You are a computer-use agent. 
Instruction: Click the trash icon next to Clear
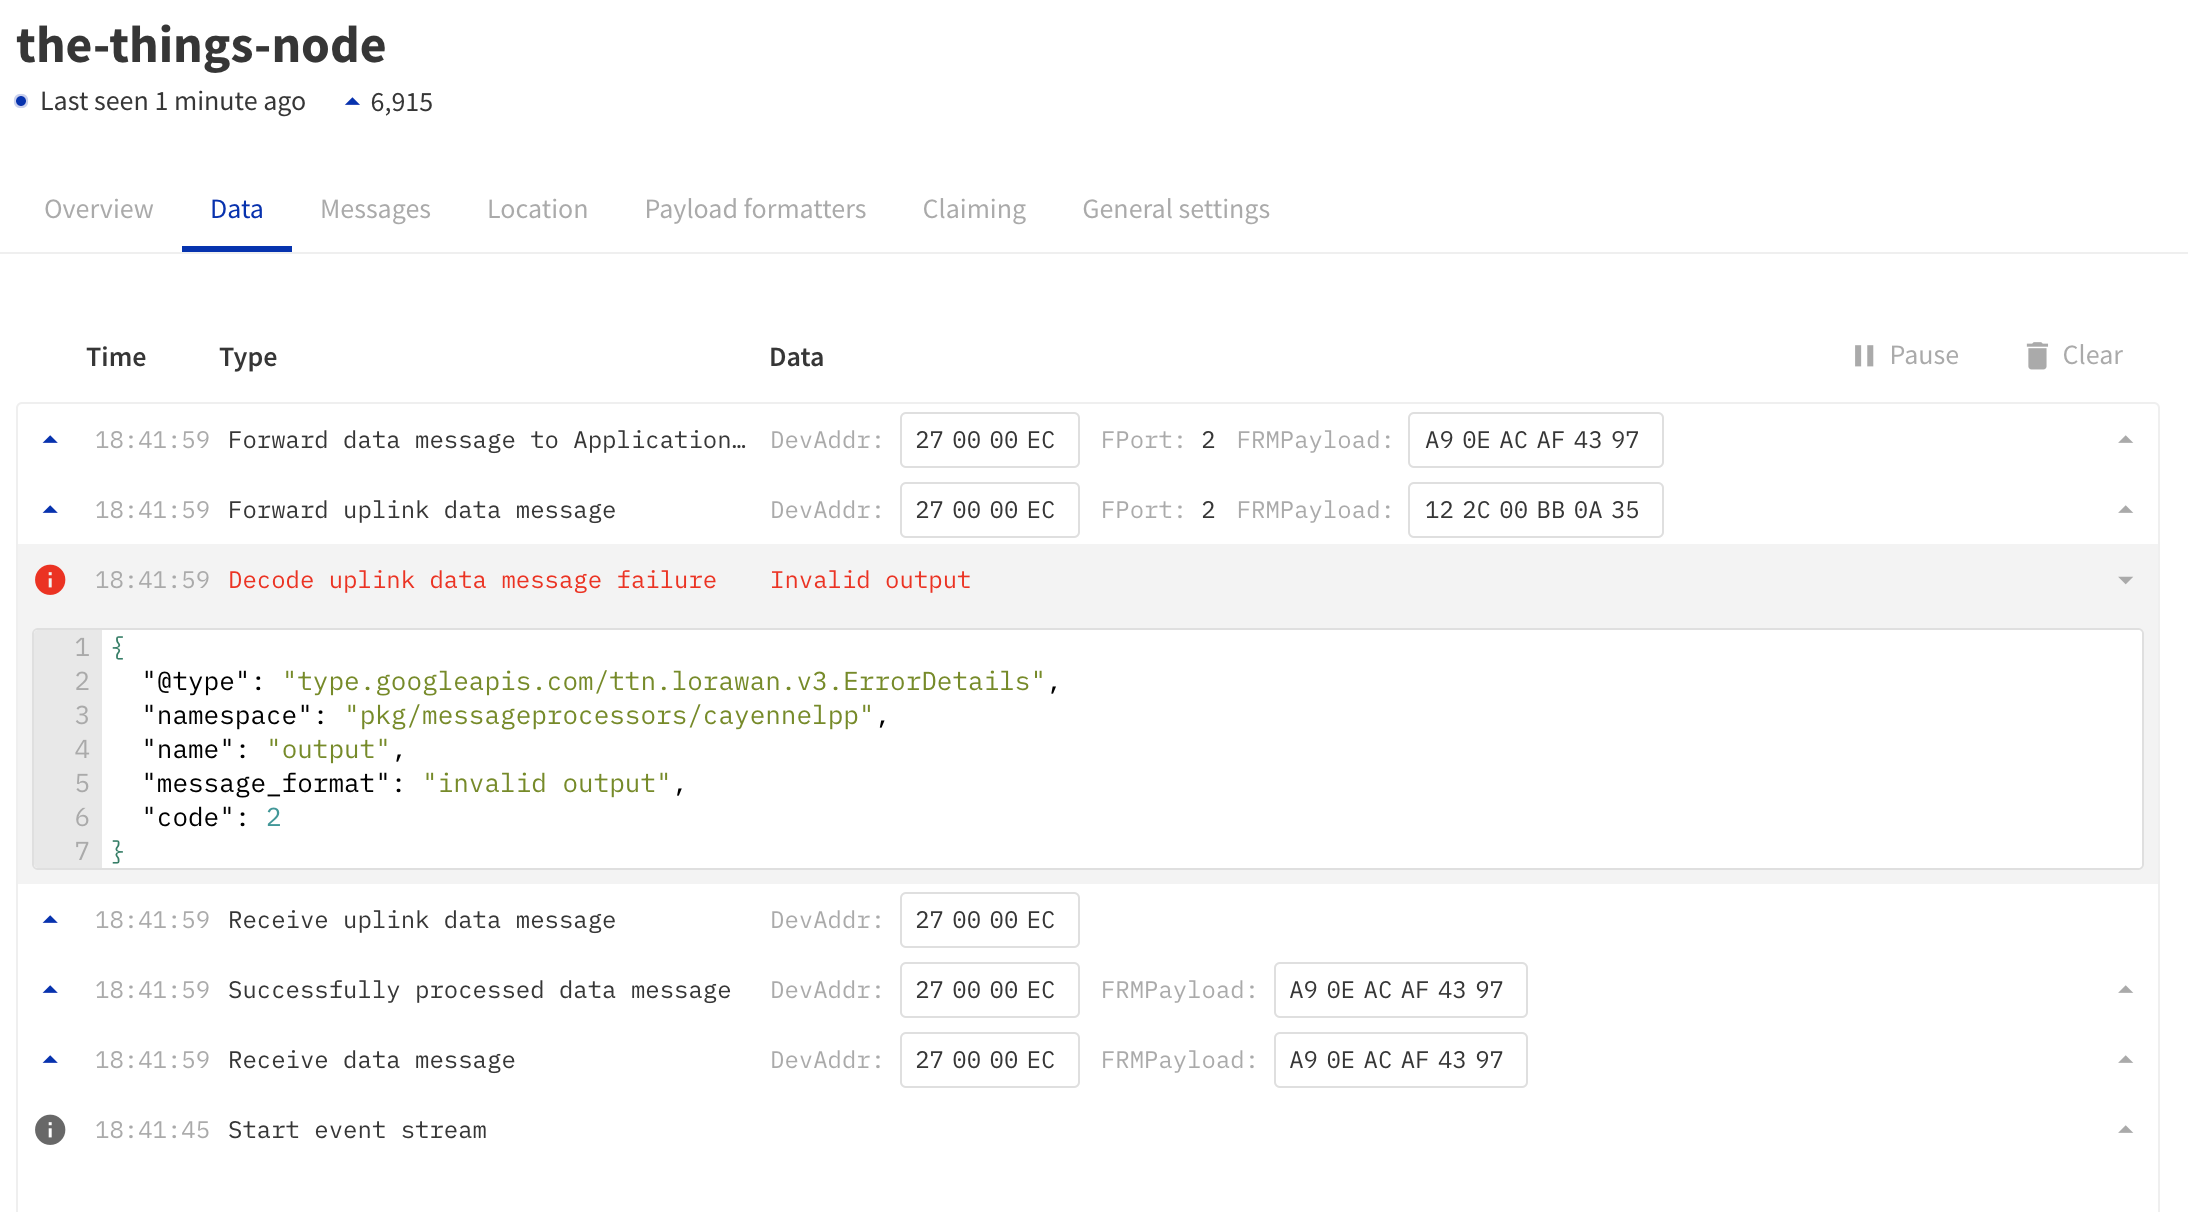pos(2035,355)
